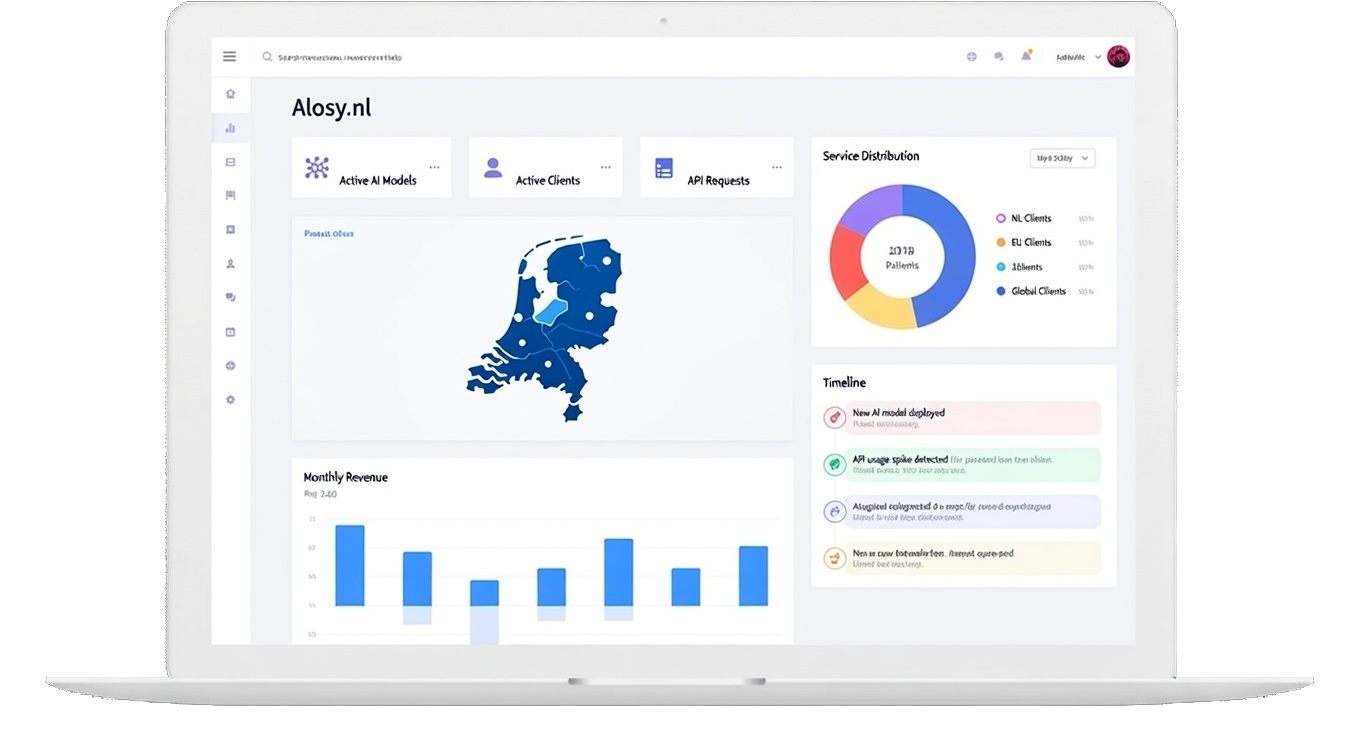Open the hamburger menu top left
The width and height of the screenshot is (1360, 752).
click(229, 56)
